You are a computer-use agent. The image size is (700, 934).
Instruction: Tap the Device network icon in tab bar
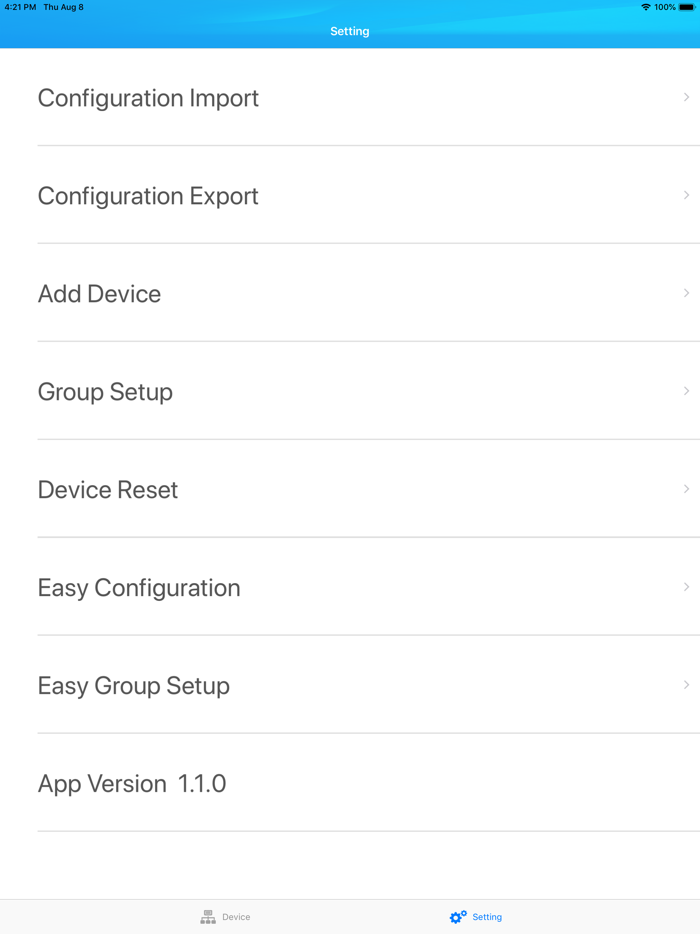208,917
